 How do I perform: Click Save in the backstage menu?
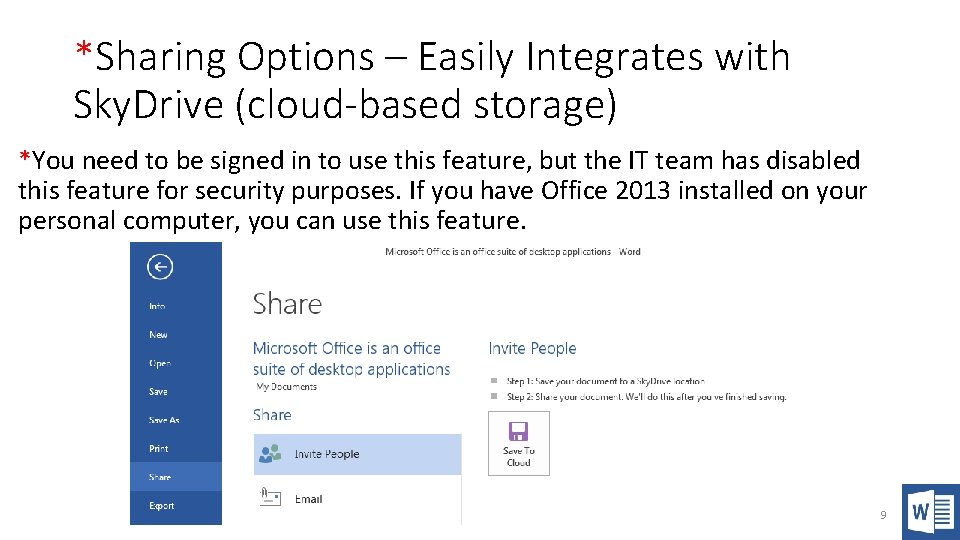tap(158, 392)
